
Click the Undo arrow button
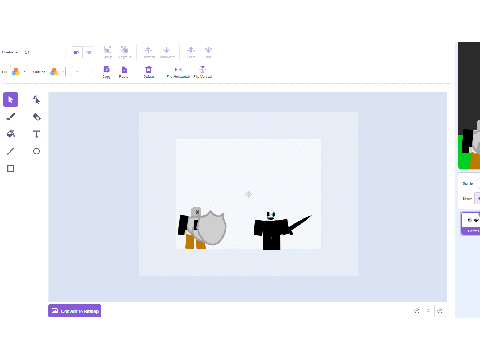point(76,52)
